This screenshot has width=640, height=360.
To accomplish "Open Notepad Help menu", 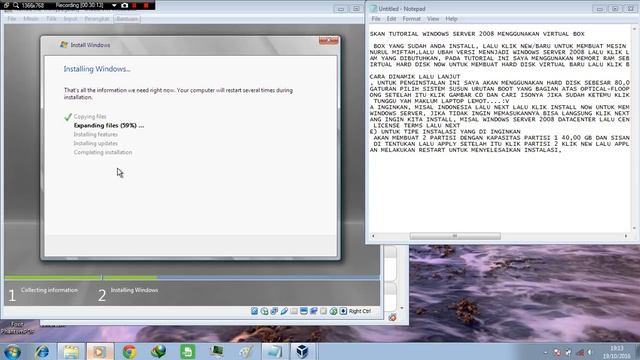I will (451, 19).
